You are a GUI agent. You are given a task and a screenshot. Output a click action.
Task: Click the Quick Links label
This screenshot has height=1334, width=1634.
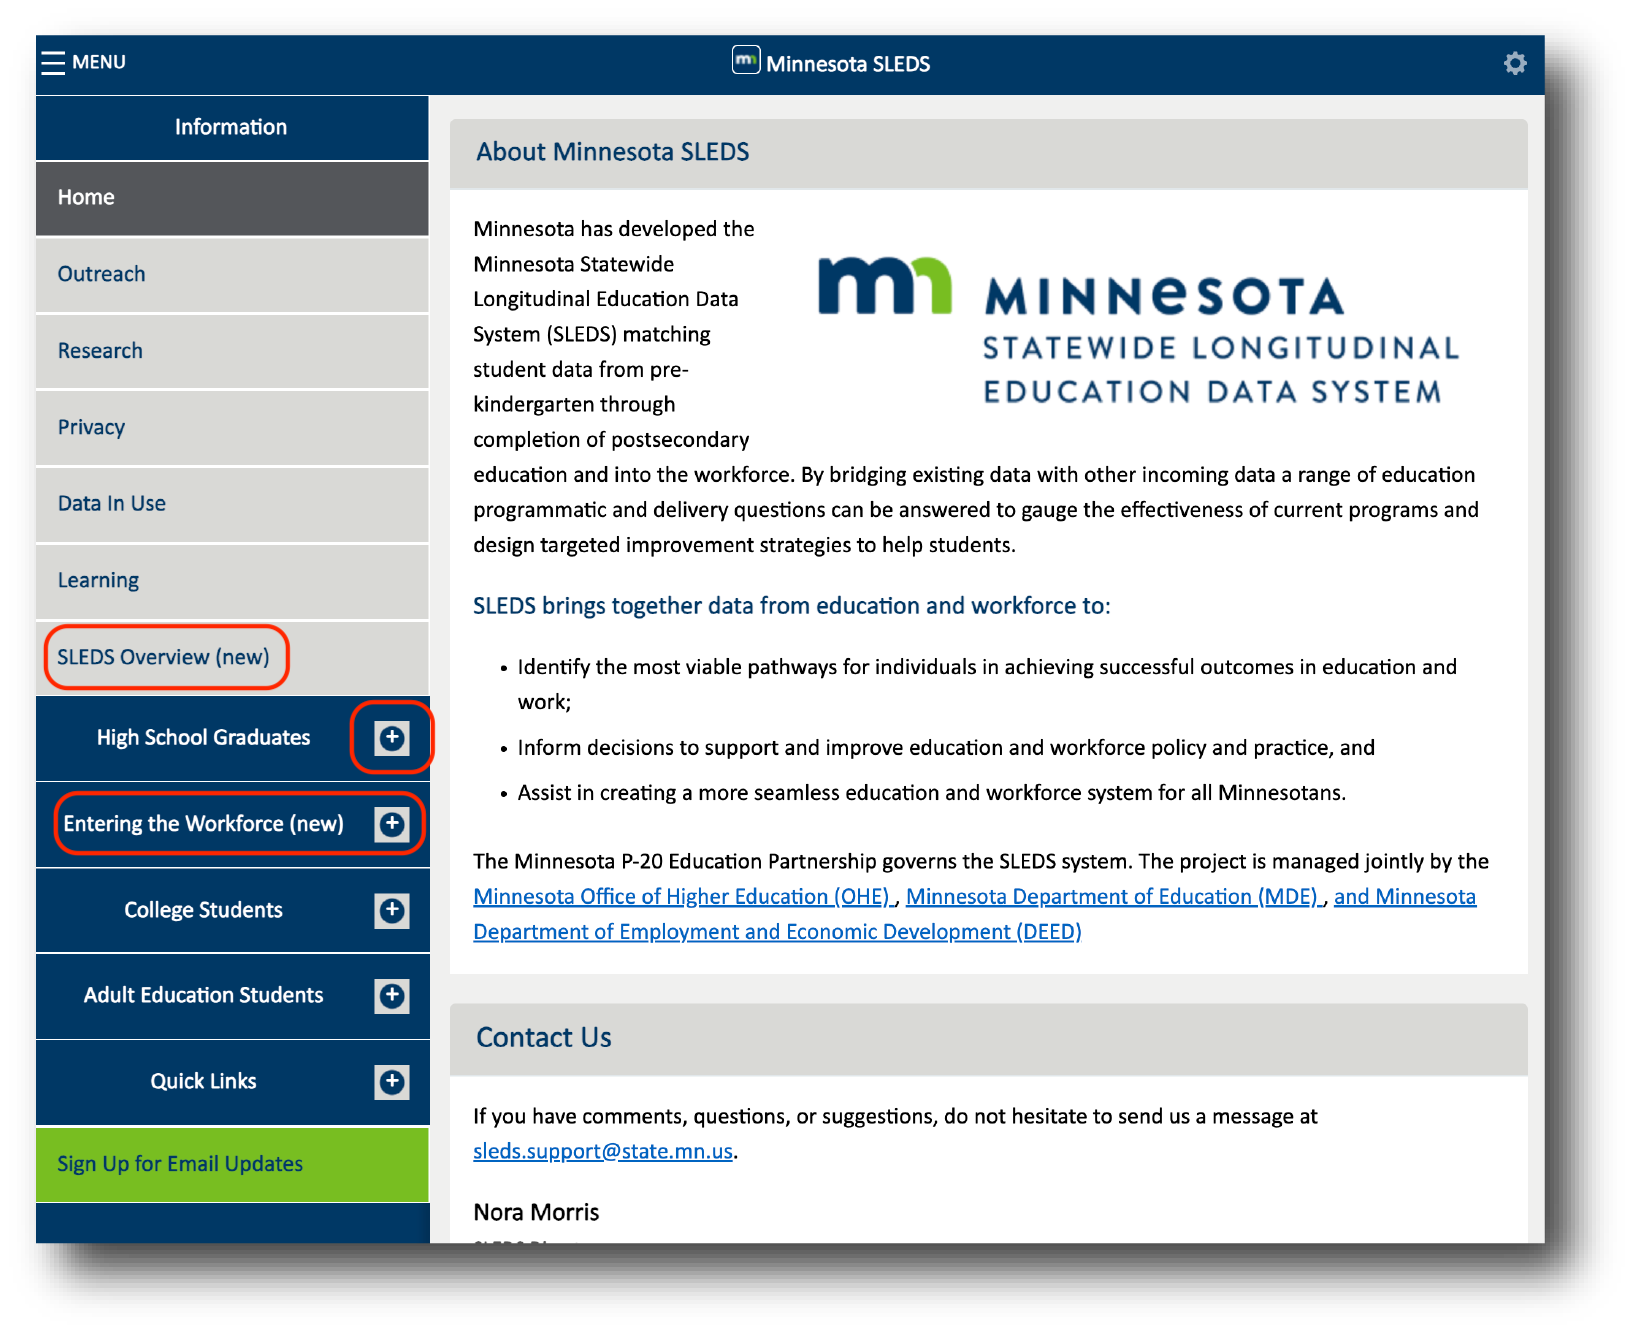point(204,1082)
